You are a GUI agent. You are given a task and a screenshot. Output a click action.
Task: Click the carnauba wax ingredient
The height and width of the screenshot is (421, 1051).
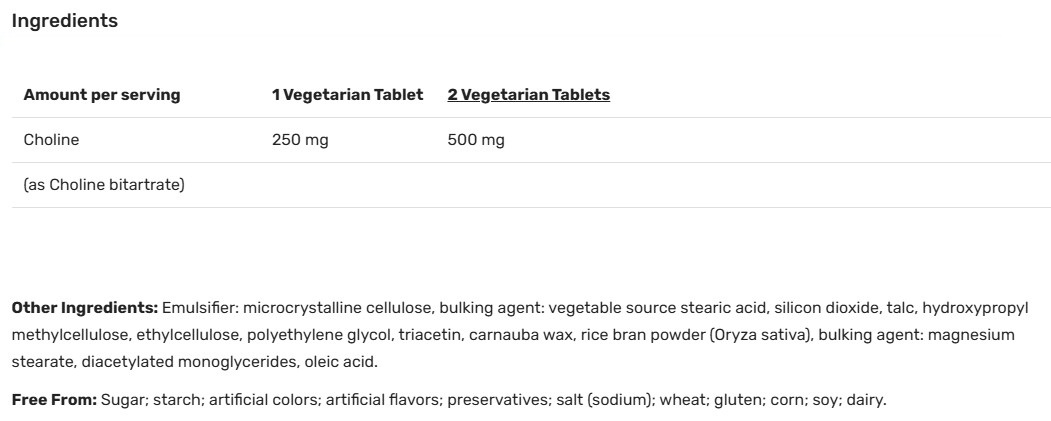[x=519, y=334]
